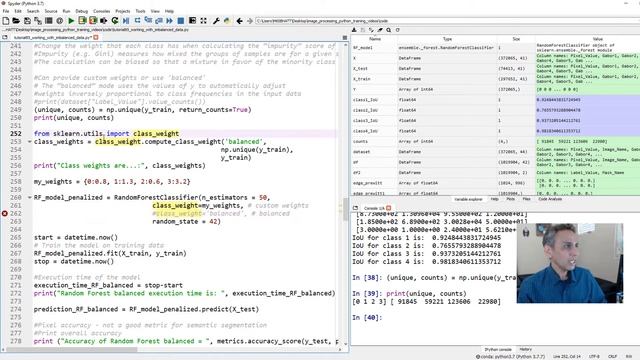Click the Re-run last script icon
This screenshot has height=360, width=640.
pyautogui.click(x=115, y=20)
